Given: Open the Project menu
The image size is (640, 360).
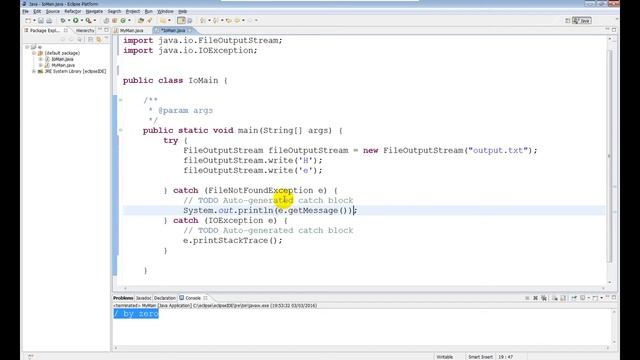Looking at the screenshot, I should [x=133, y=11].
